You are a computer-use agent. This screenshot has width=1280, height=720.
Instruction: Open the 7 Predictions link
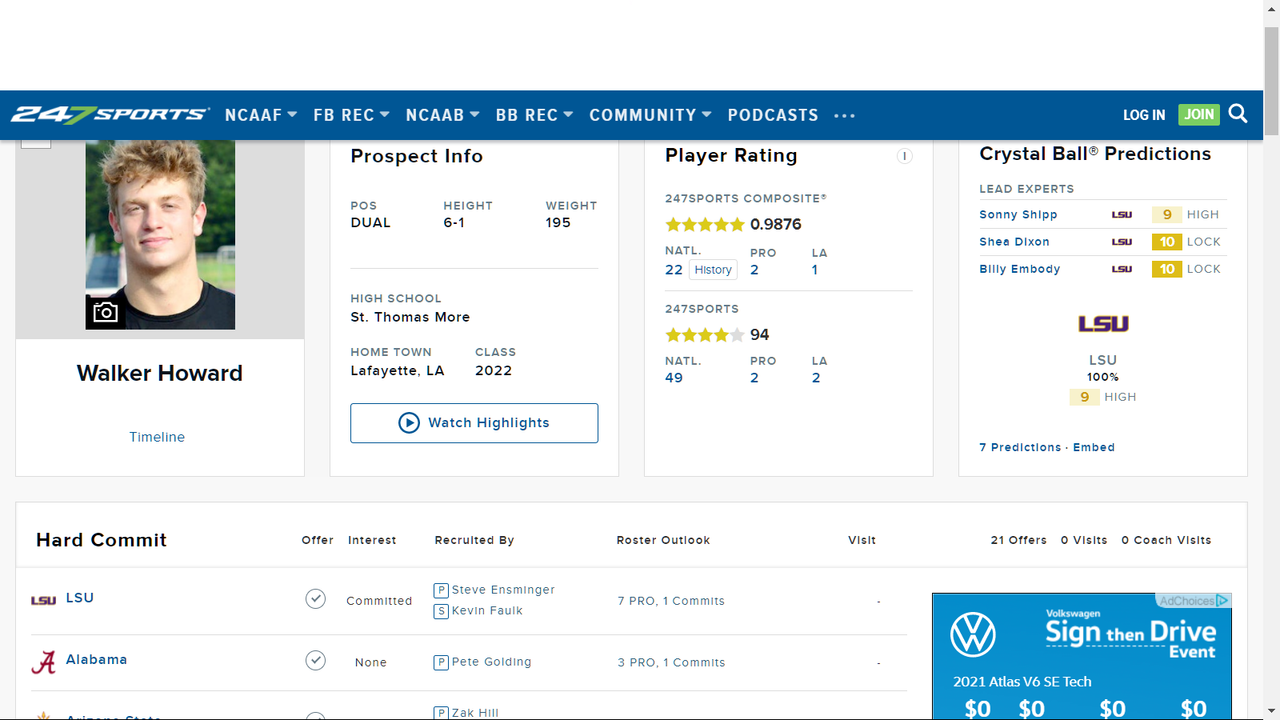tap(1020, 447)
